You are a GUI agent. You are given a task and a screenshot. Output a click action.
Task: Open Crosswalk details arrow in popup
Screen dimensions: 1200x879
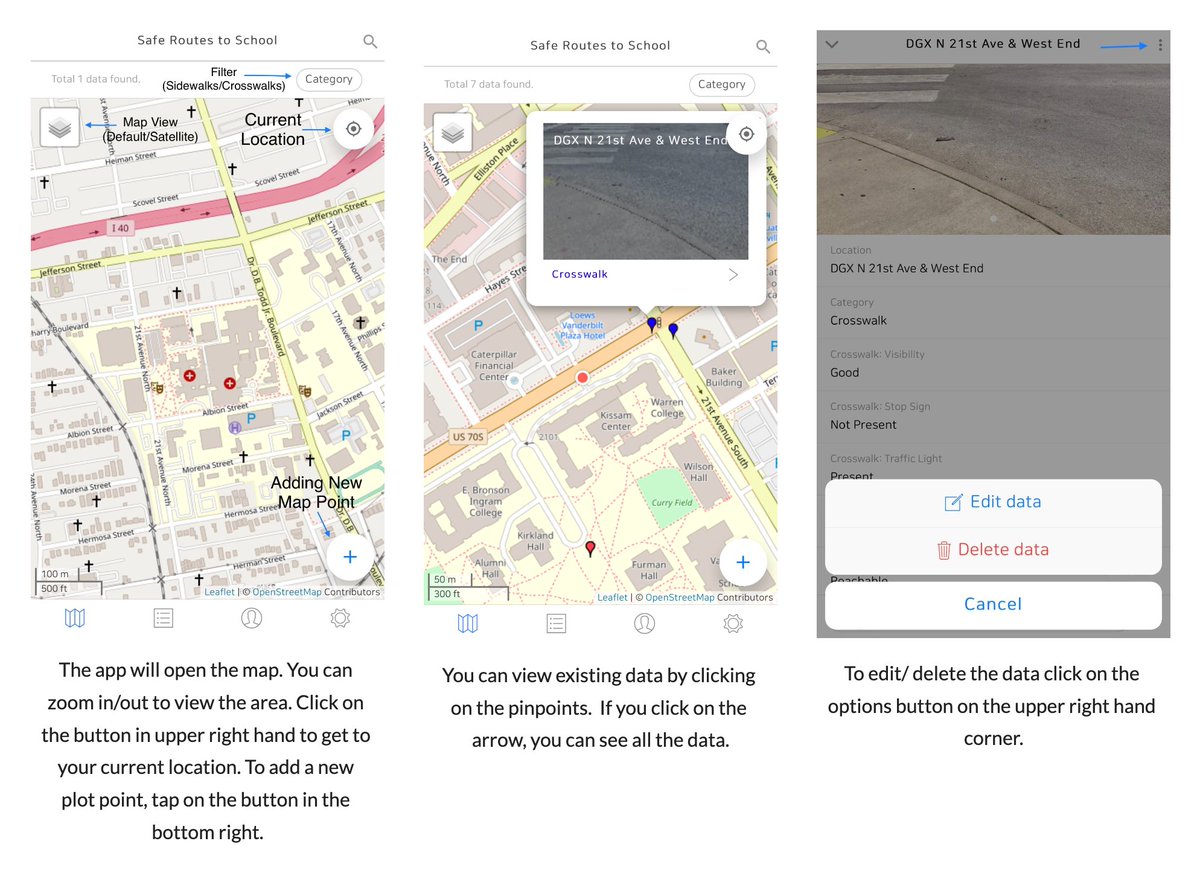733,274
